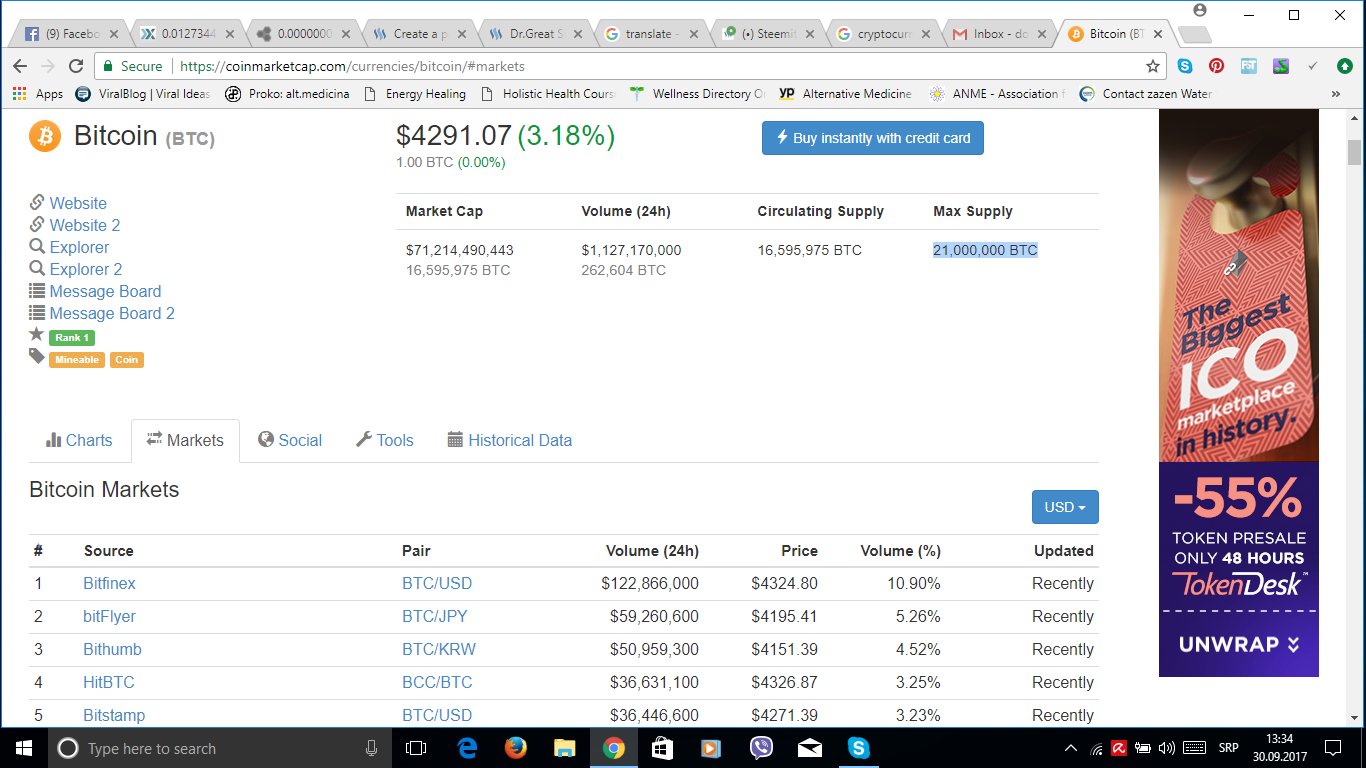Viewport: 1366px width, 768px height.
Task: Open Holistic Health Cours bookmark
Action: click(549, 93)
